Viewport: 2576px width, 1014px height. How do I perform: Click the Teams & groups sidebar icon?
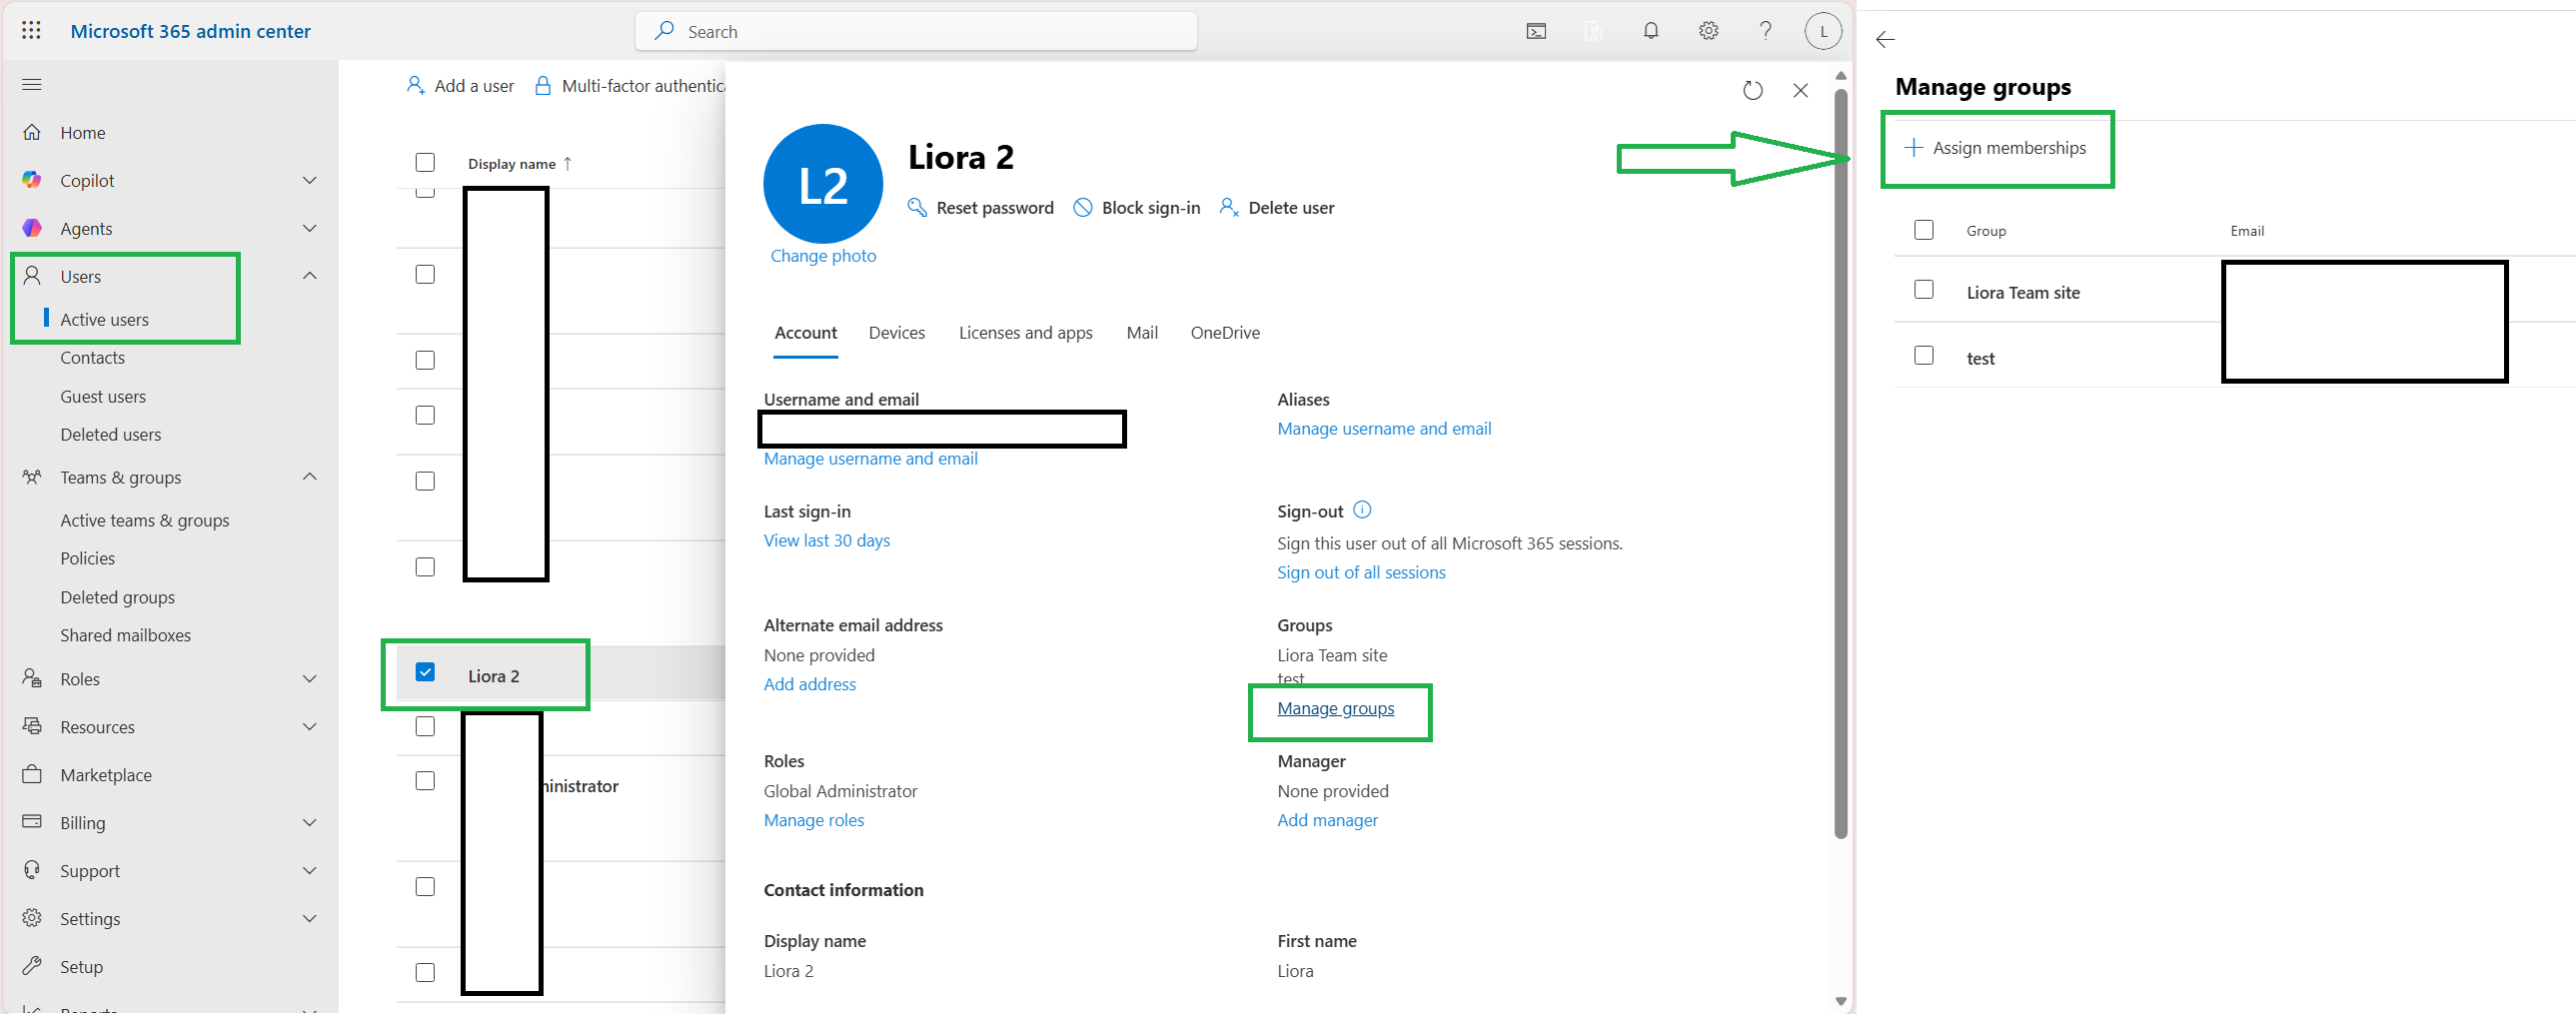coord(32,477)
